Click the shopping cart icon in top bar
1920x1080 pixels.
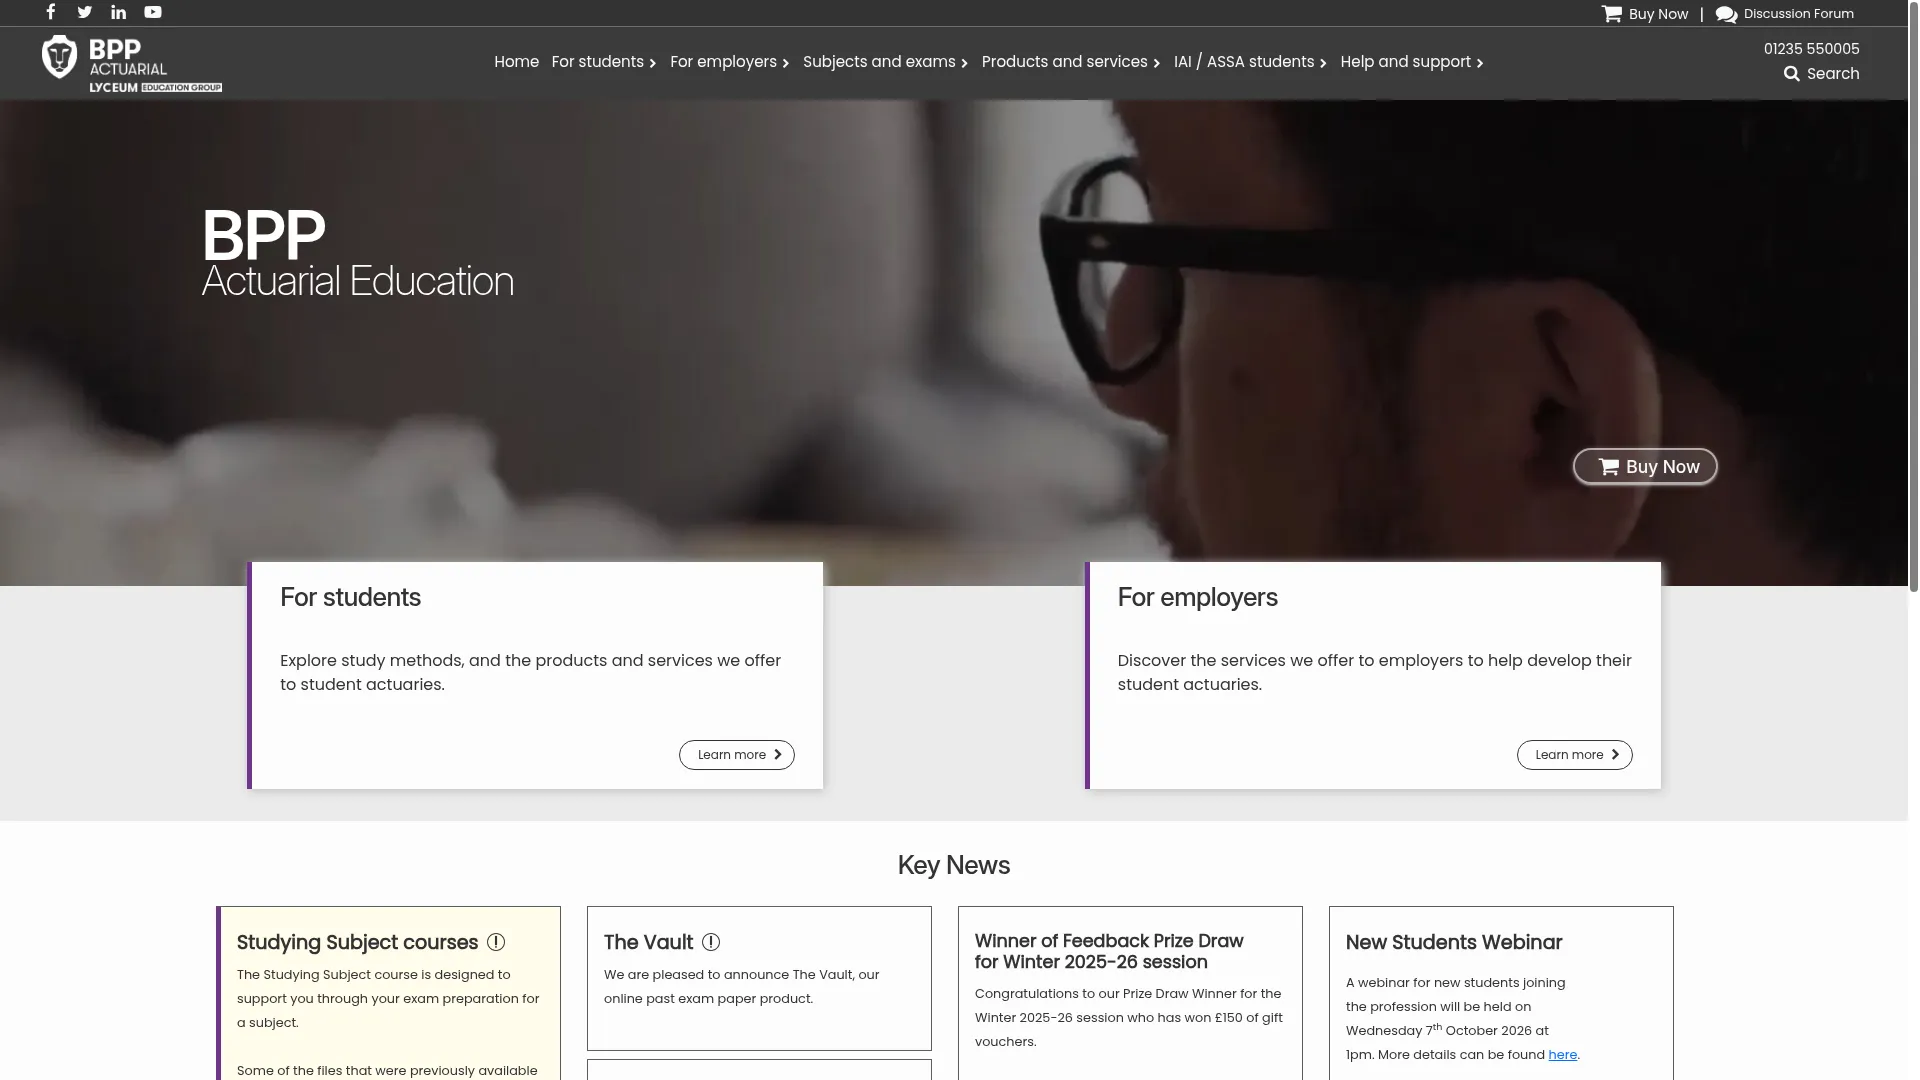coord(1611,14)
